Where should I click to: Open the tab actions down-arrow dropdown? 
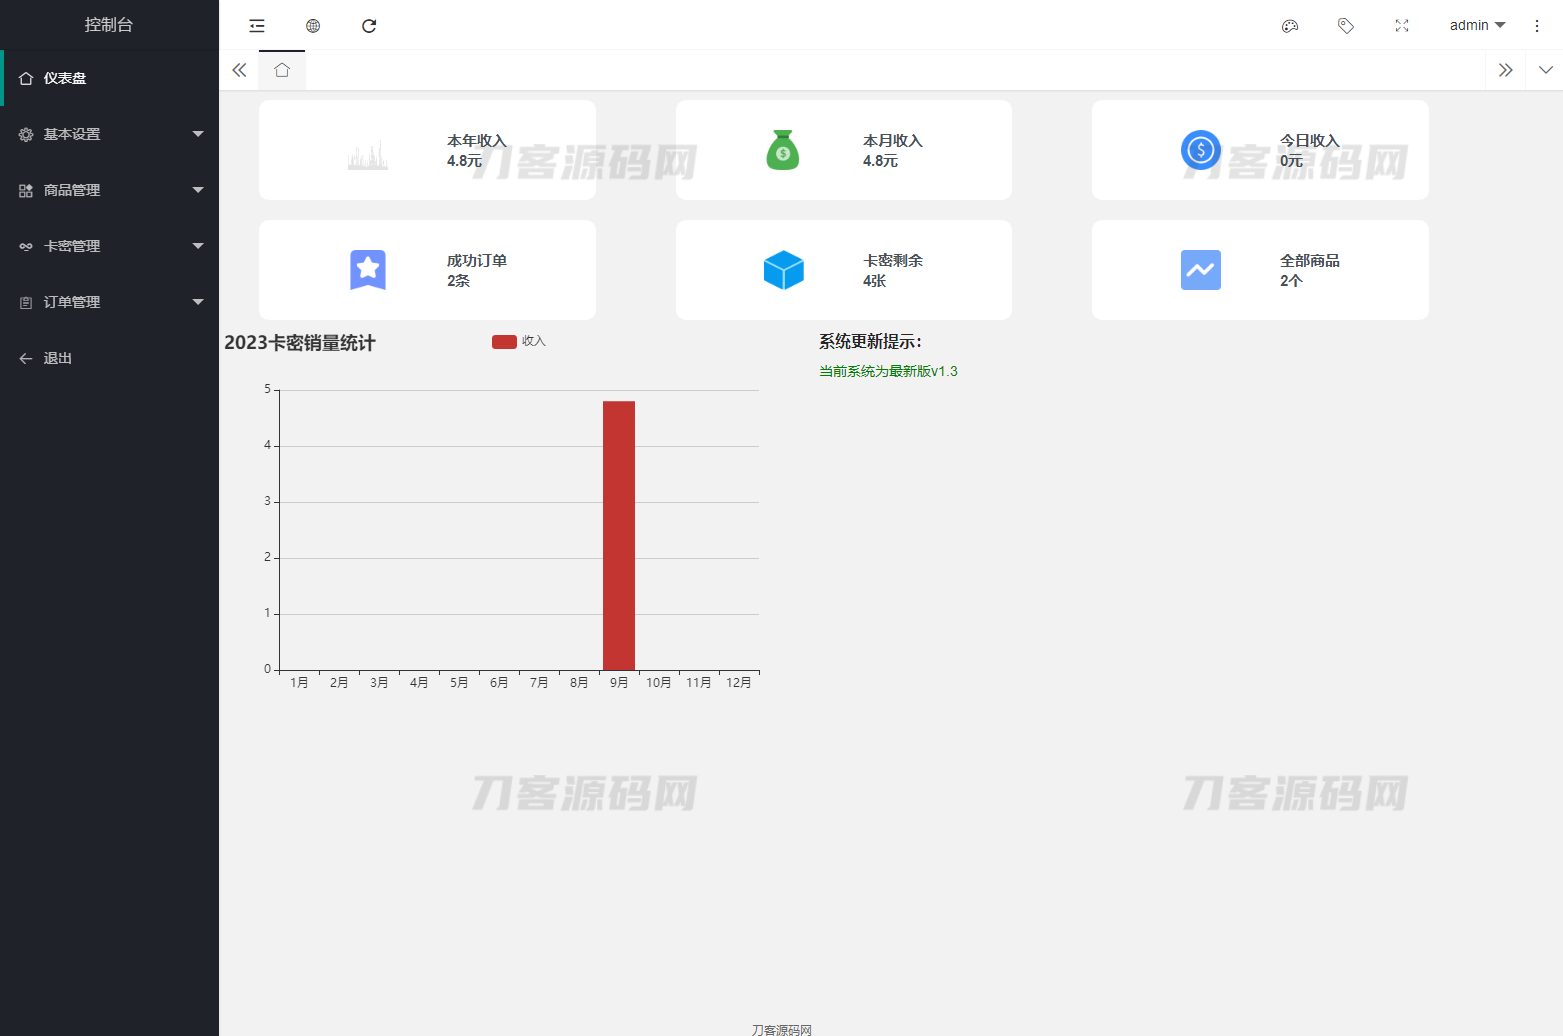pyautogui.click(x=1546, y=70)
